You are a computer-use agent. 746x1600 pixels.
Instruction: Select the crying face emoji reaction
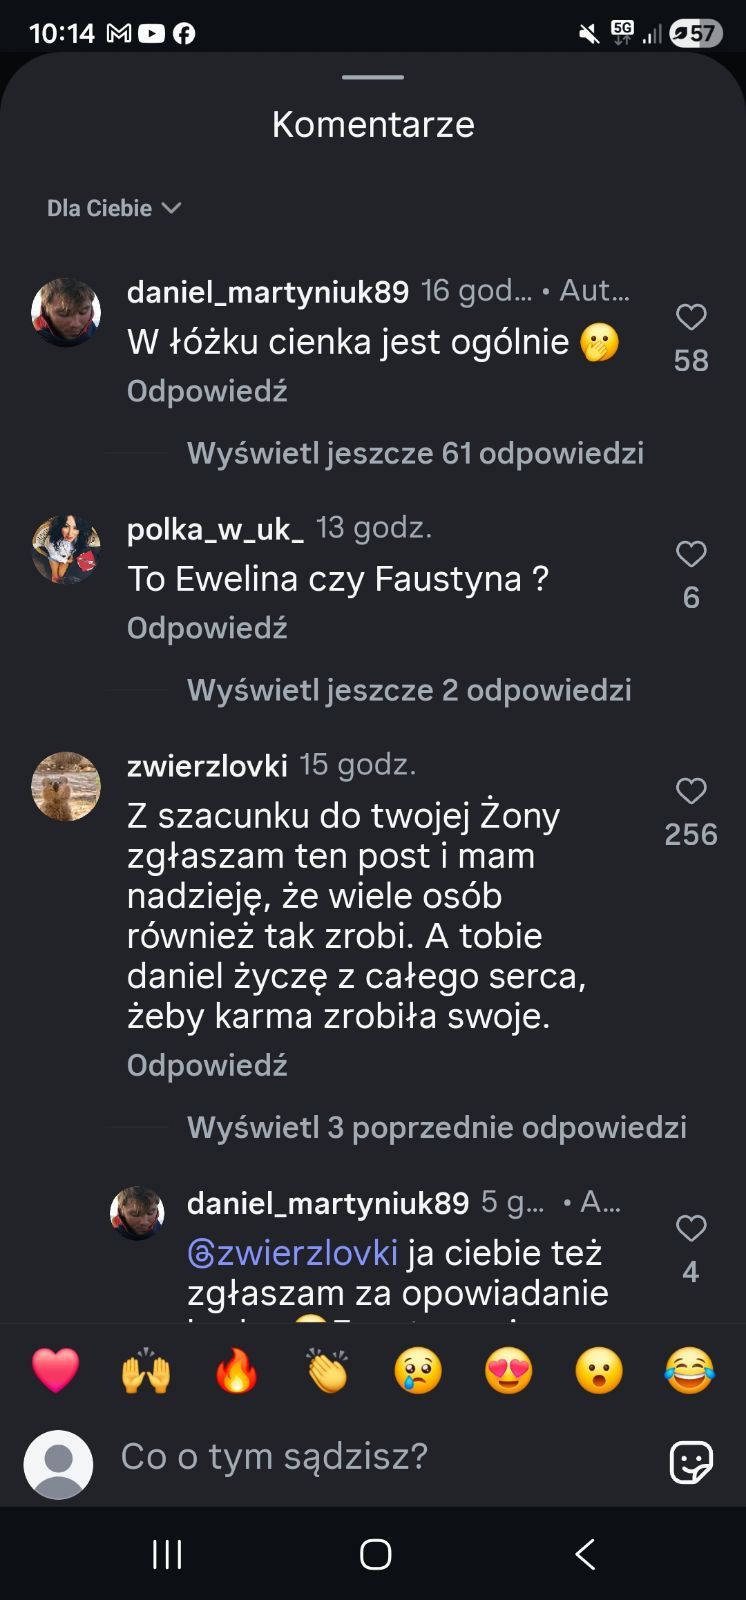(x=417, y=1370)
